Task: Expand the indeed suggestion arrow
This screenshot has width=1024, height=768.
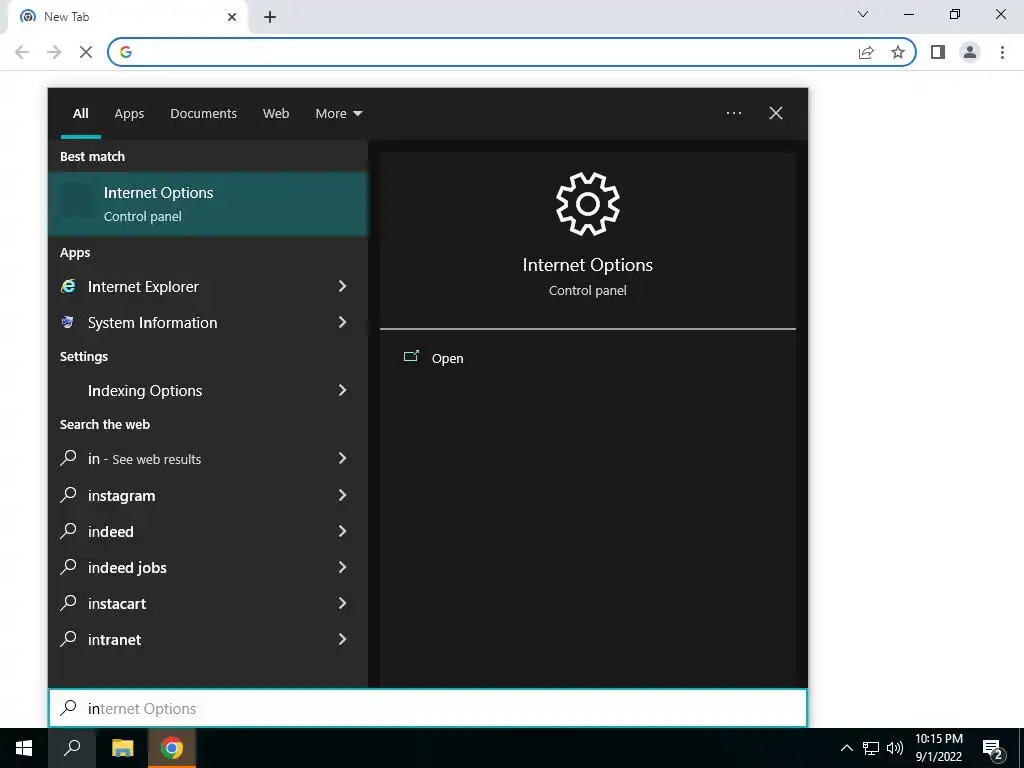Action: point(342,531)
